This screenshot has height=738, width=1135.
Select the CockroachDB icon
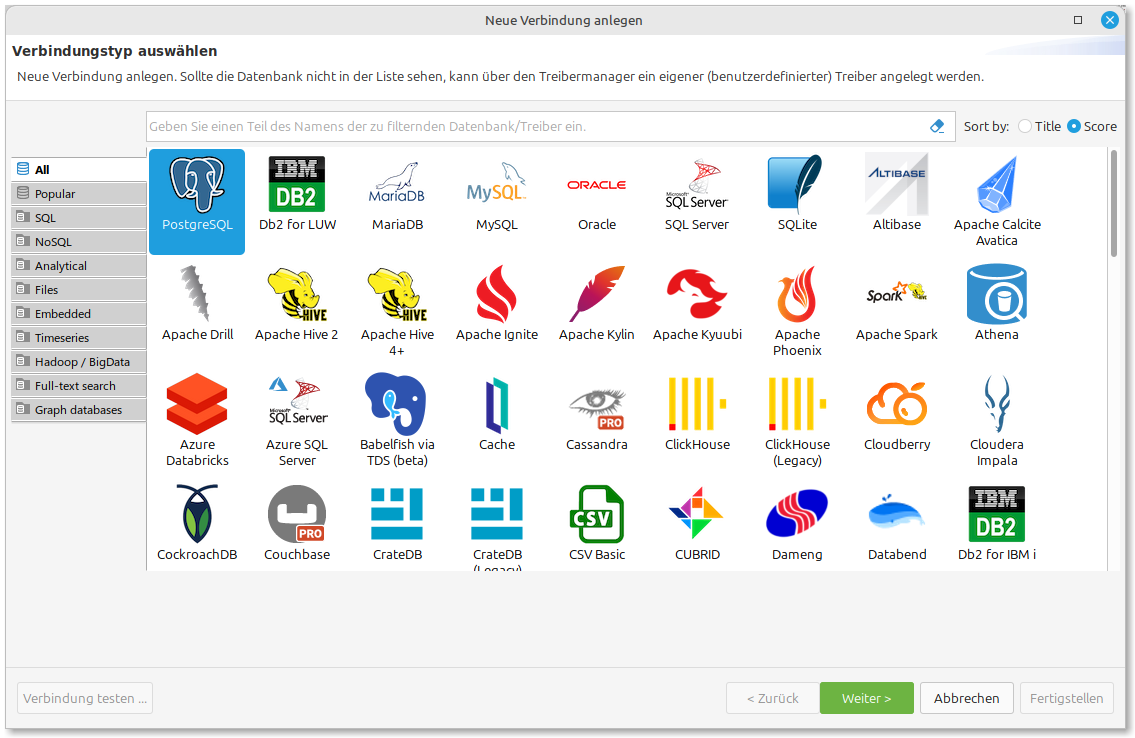[x=197, y=515]
